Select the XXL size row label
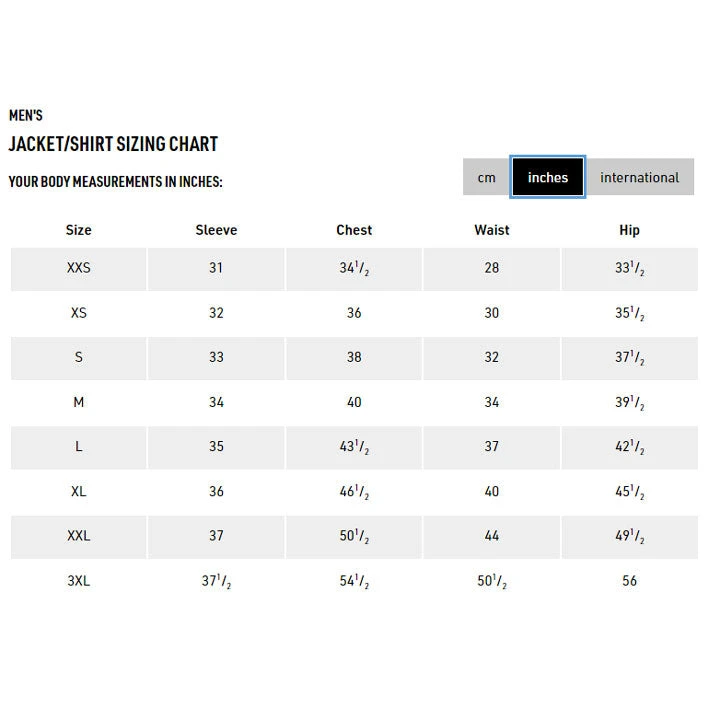 [78, 536]
